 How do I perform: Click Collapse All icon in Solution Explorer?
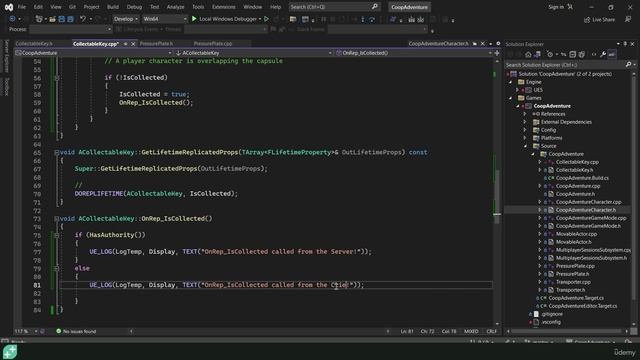coord(572,54)
